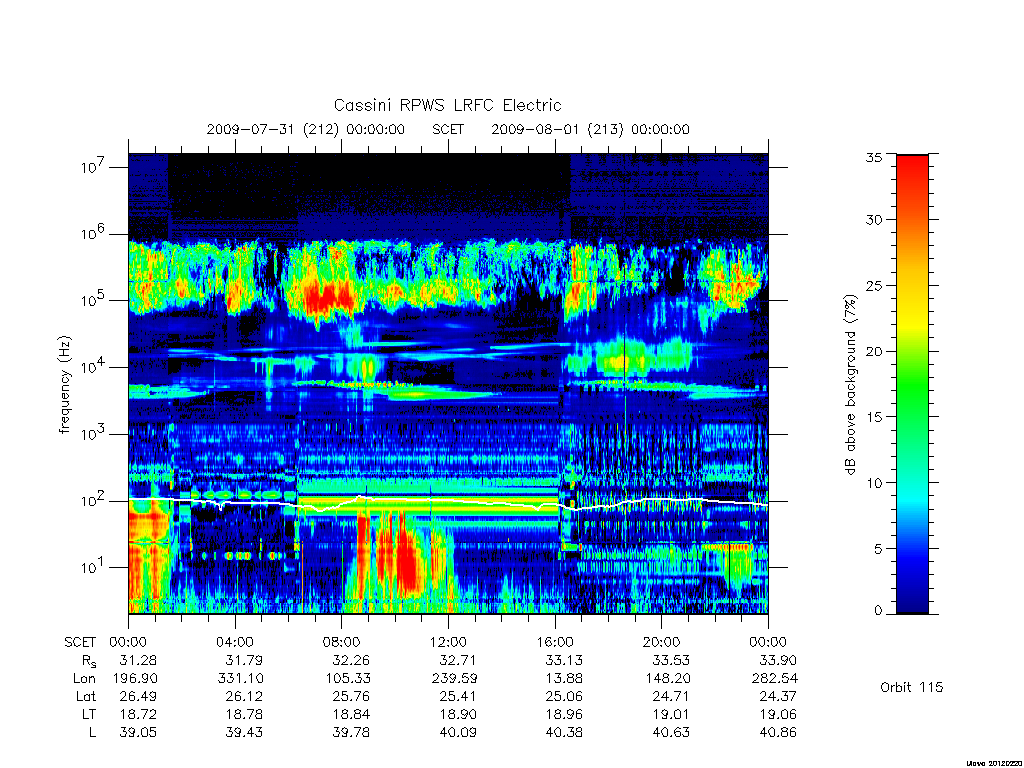Viewport: 1024px width, 768px height.
Task: Click Rs value '31.28'
Action: (x=138, y=660)
